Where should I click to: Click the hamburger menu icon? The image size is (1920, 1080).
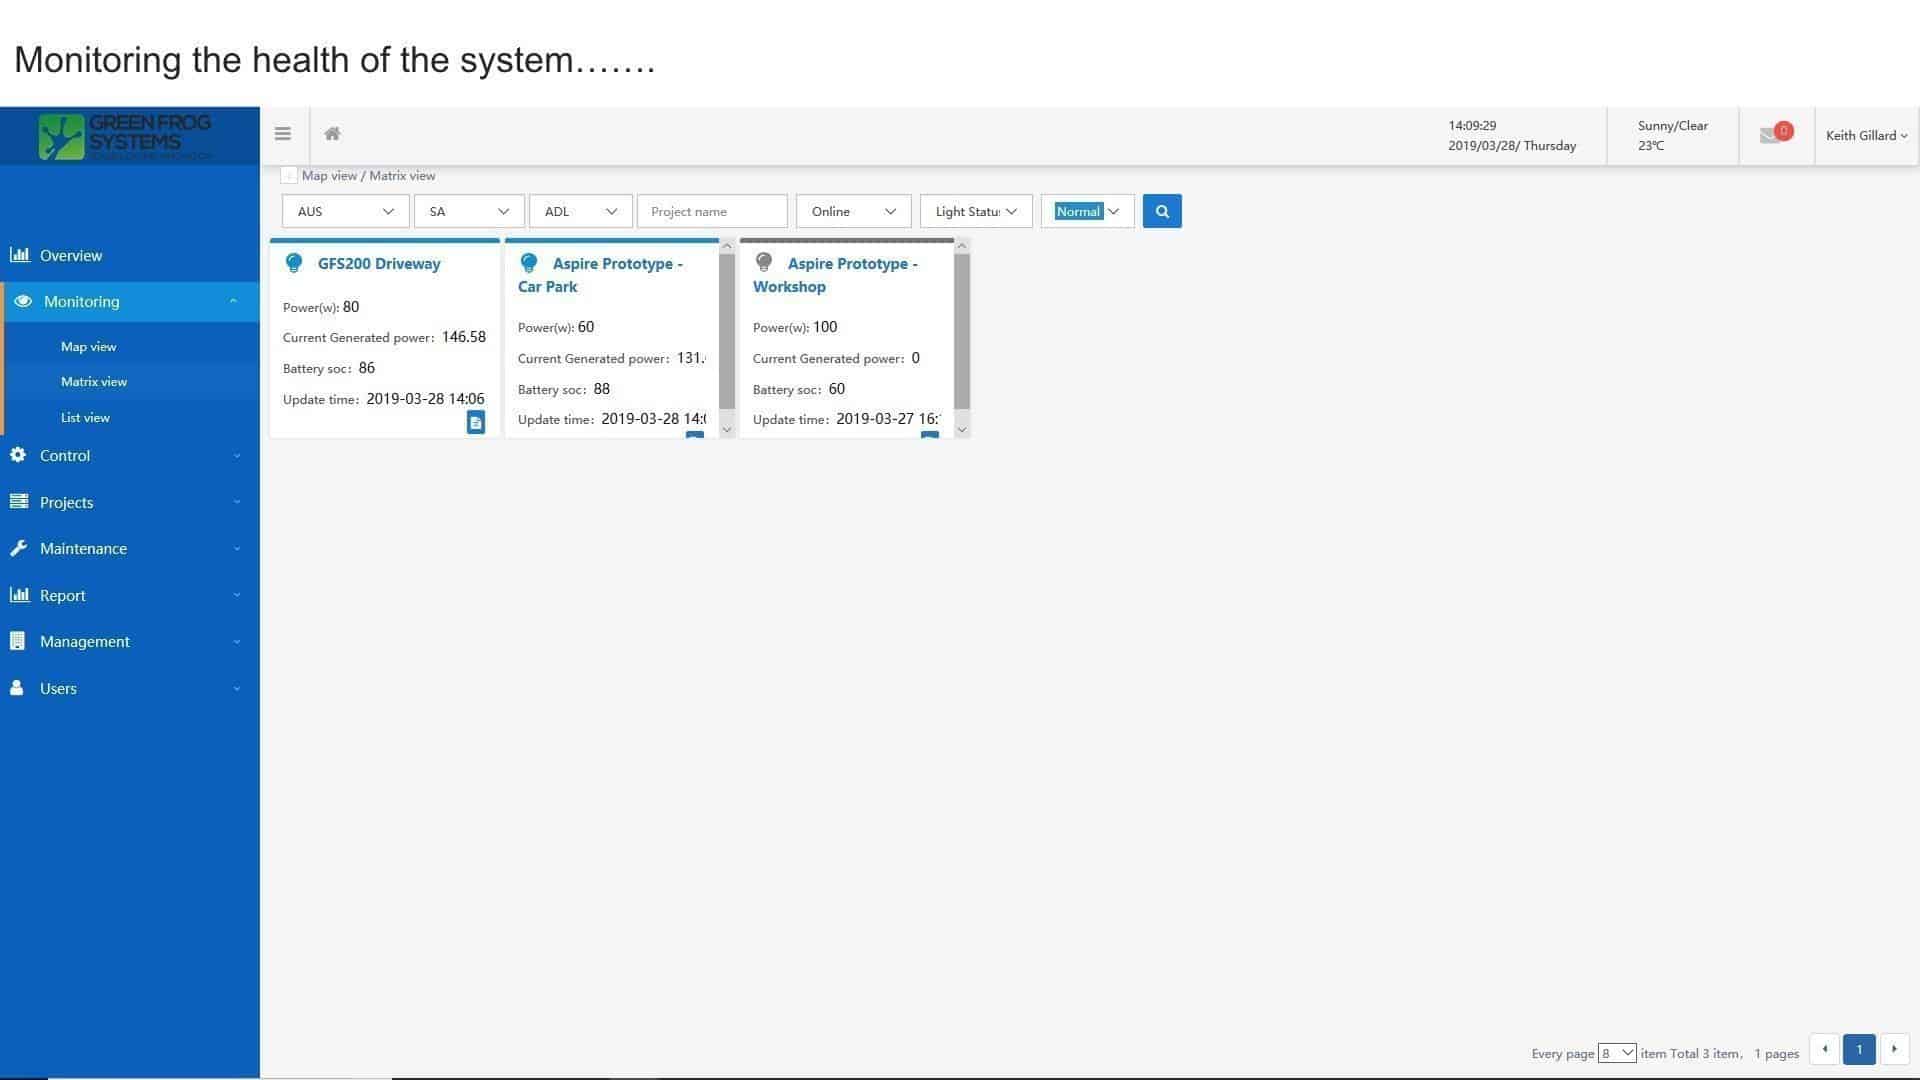point(283,134)
